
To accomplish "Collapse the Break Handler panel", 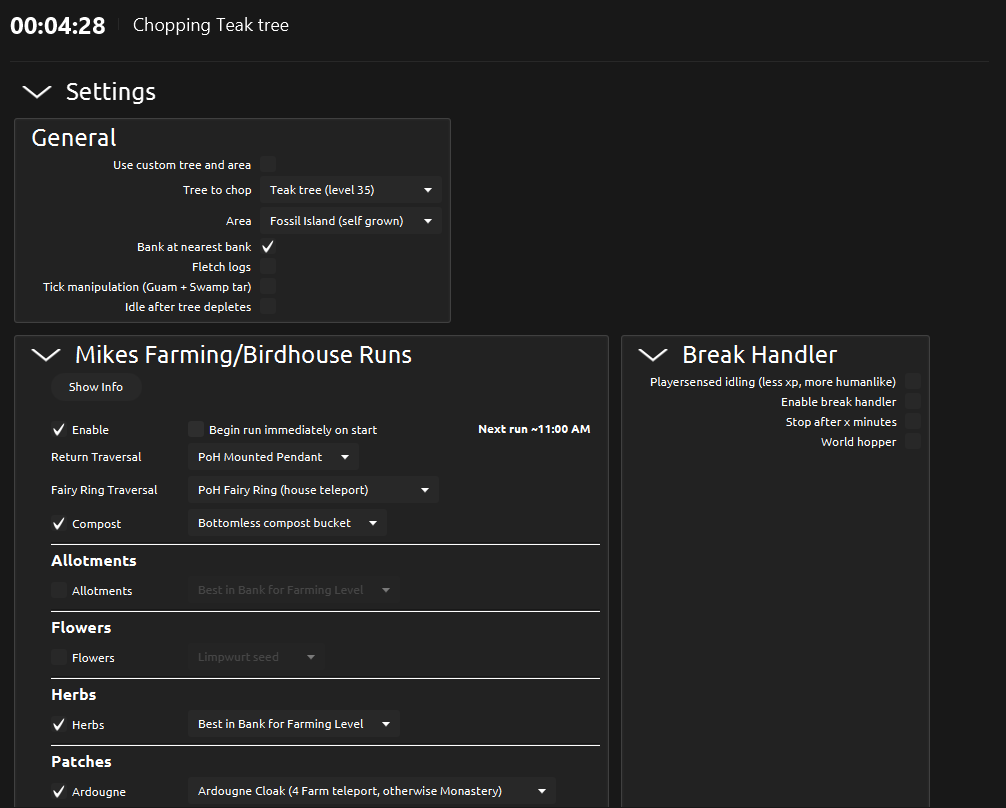I will (653, 355).
